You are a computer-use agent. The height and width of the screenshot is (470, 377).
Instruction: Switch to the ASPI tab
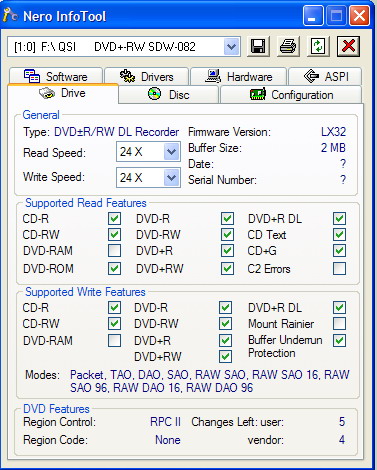(325, 76)
